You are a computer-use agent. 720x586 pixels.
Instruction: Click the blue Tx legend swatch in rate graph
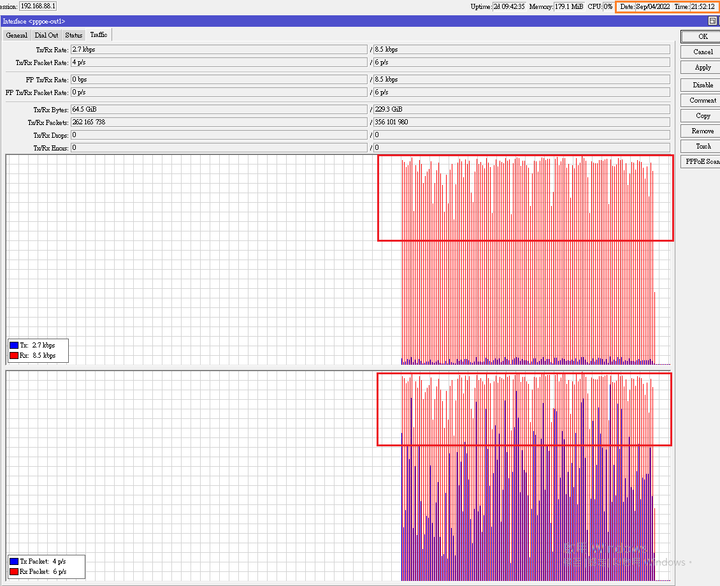[14, 345]
